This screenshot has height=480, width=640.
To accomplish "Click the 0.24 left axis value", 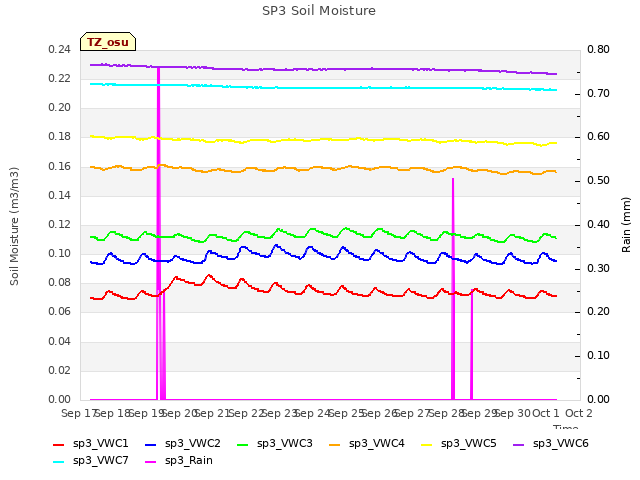I will pyautogui.click(x=60, y=49).
